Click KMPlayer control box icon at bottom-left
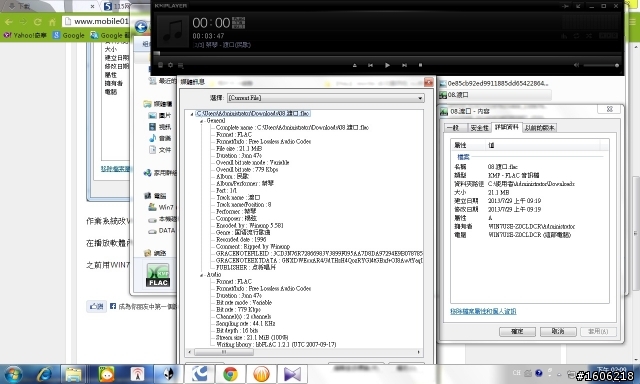 coord(160,65)
